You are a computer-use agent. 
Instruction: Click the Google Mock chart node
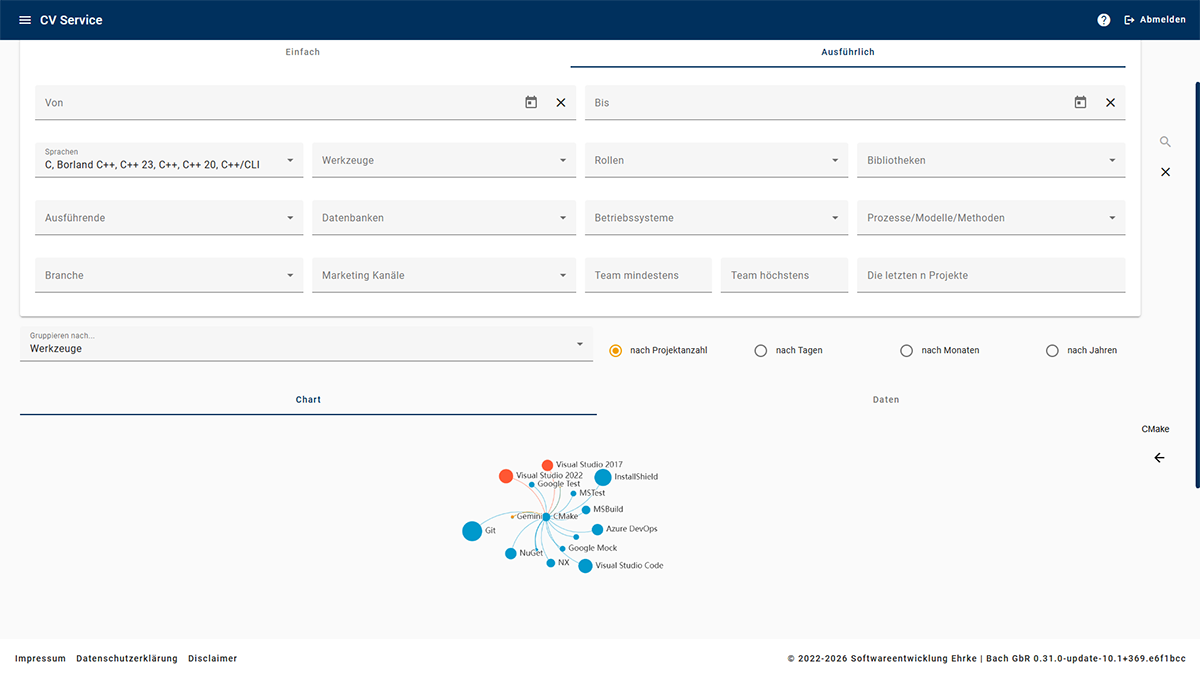coord(562,548)
